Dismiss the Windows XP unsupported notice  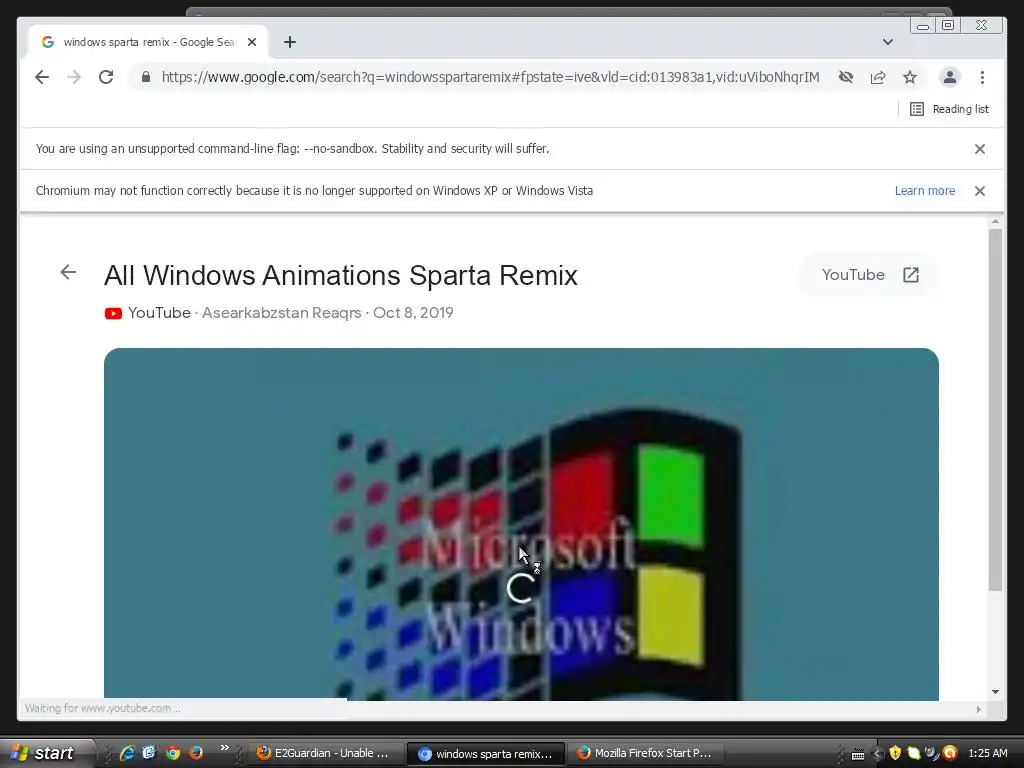[x=980, y=191]
